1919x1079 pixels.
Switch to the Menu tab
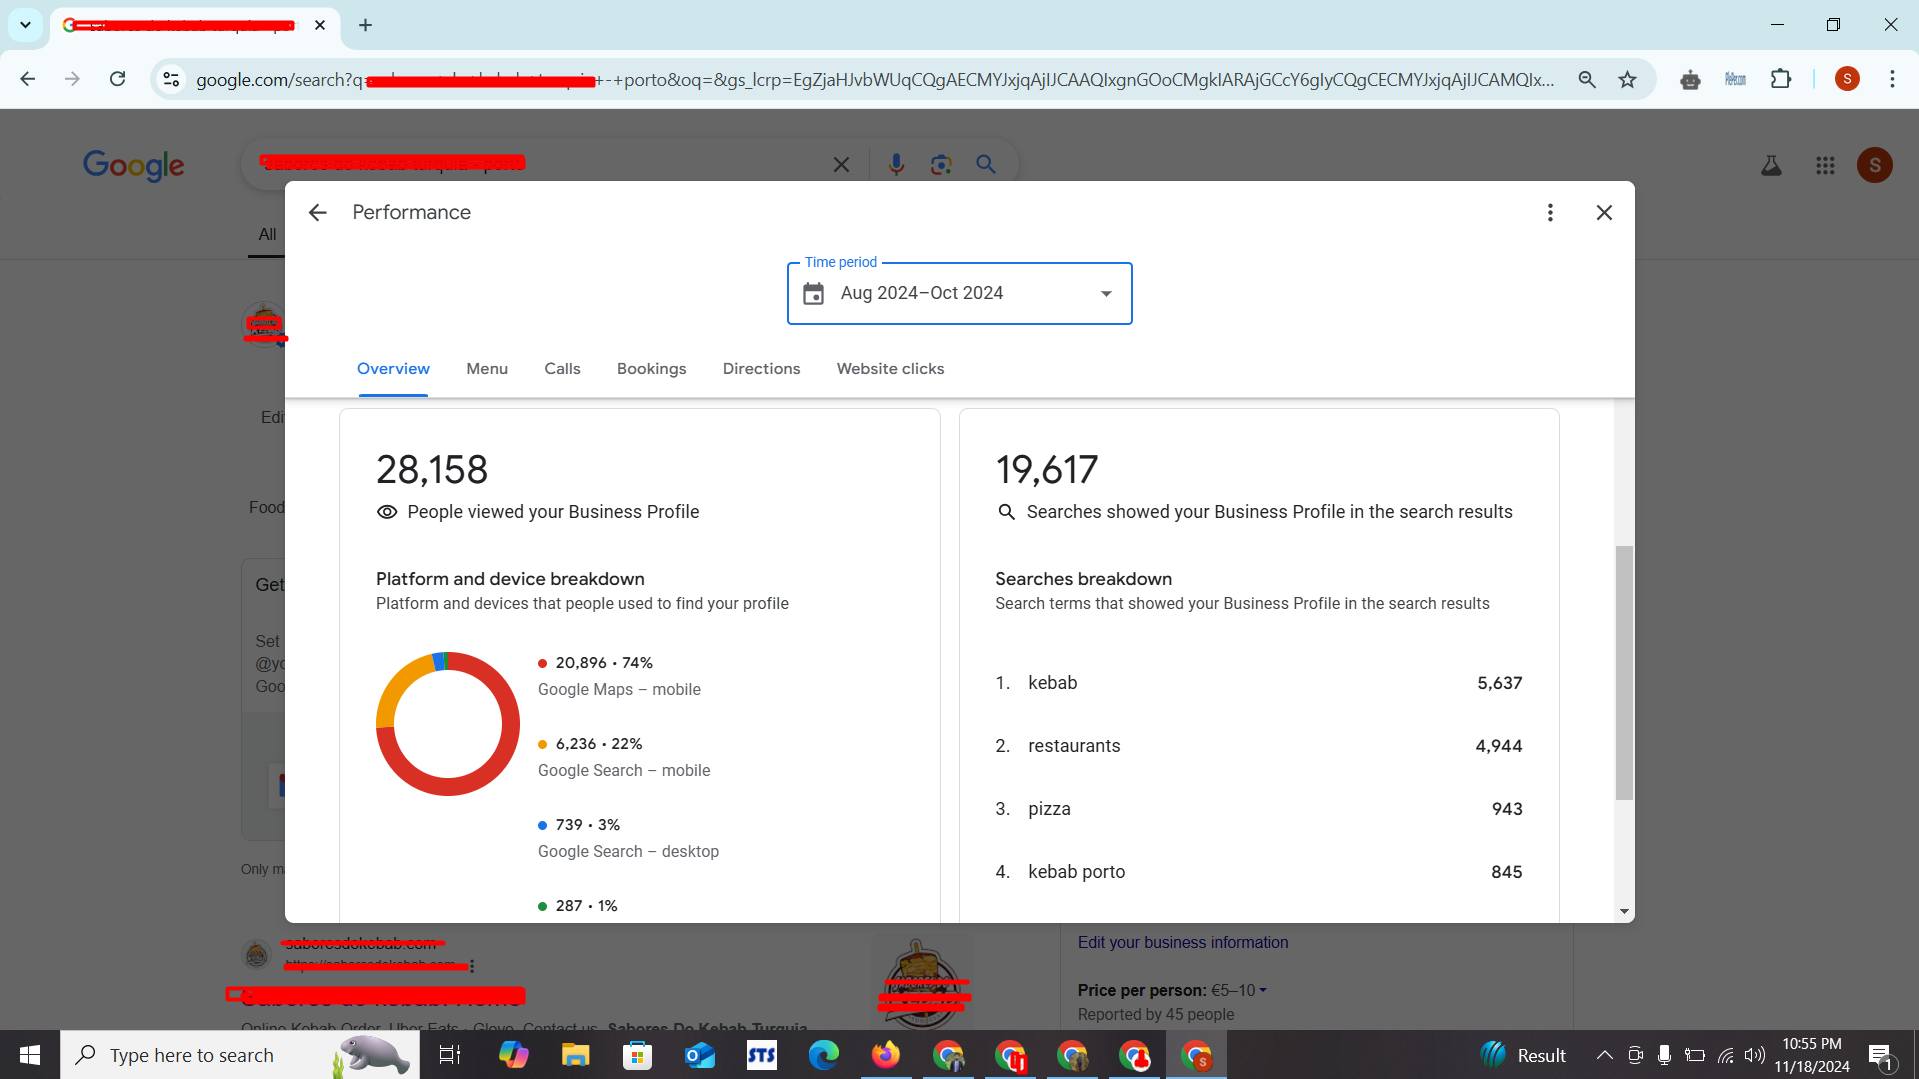pos(487,369)
